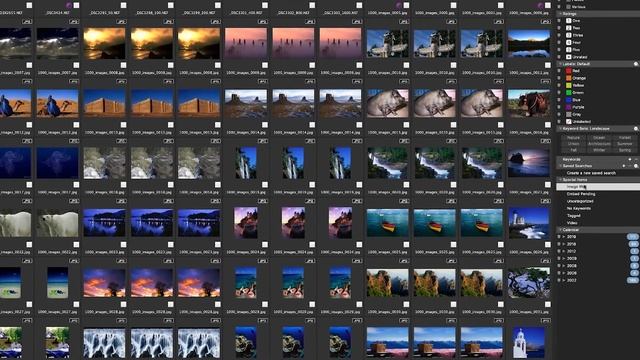Apply the Winter keyword button

click(599, 150)
